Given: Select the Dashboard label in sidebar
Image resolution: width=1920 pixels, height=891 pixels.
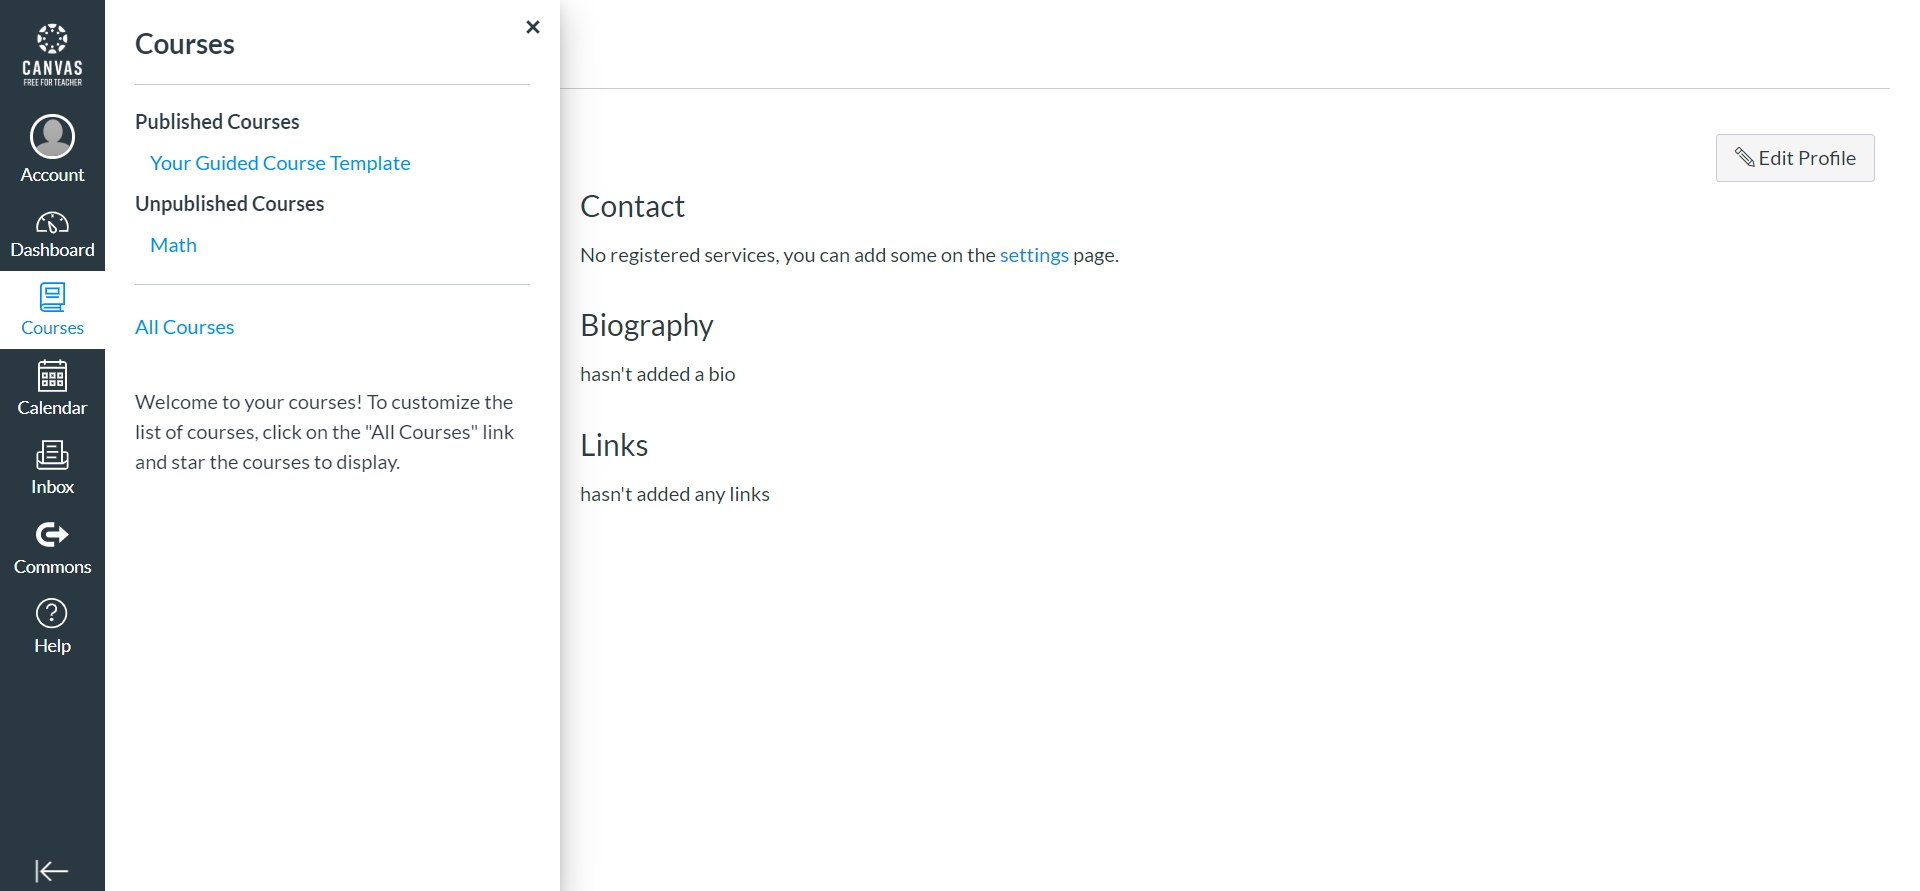Looking at the screenshot, I should pos(52,250).
